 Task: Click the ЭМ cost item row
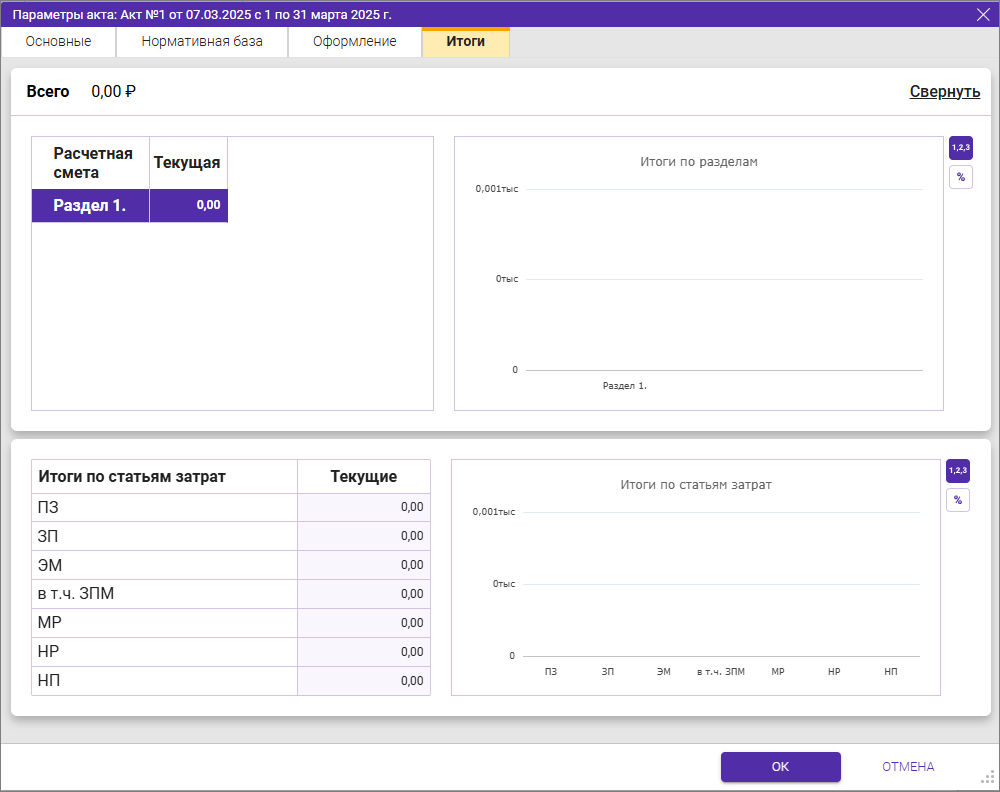point(164,565)
